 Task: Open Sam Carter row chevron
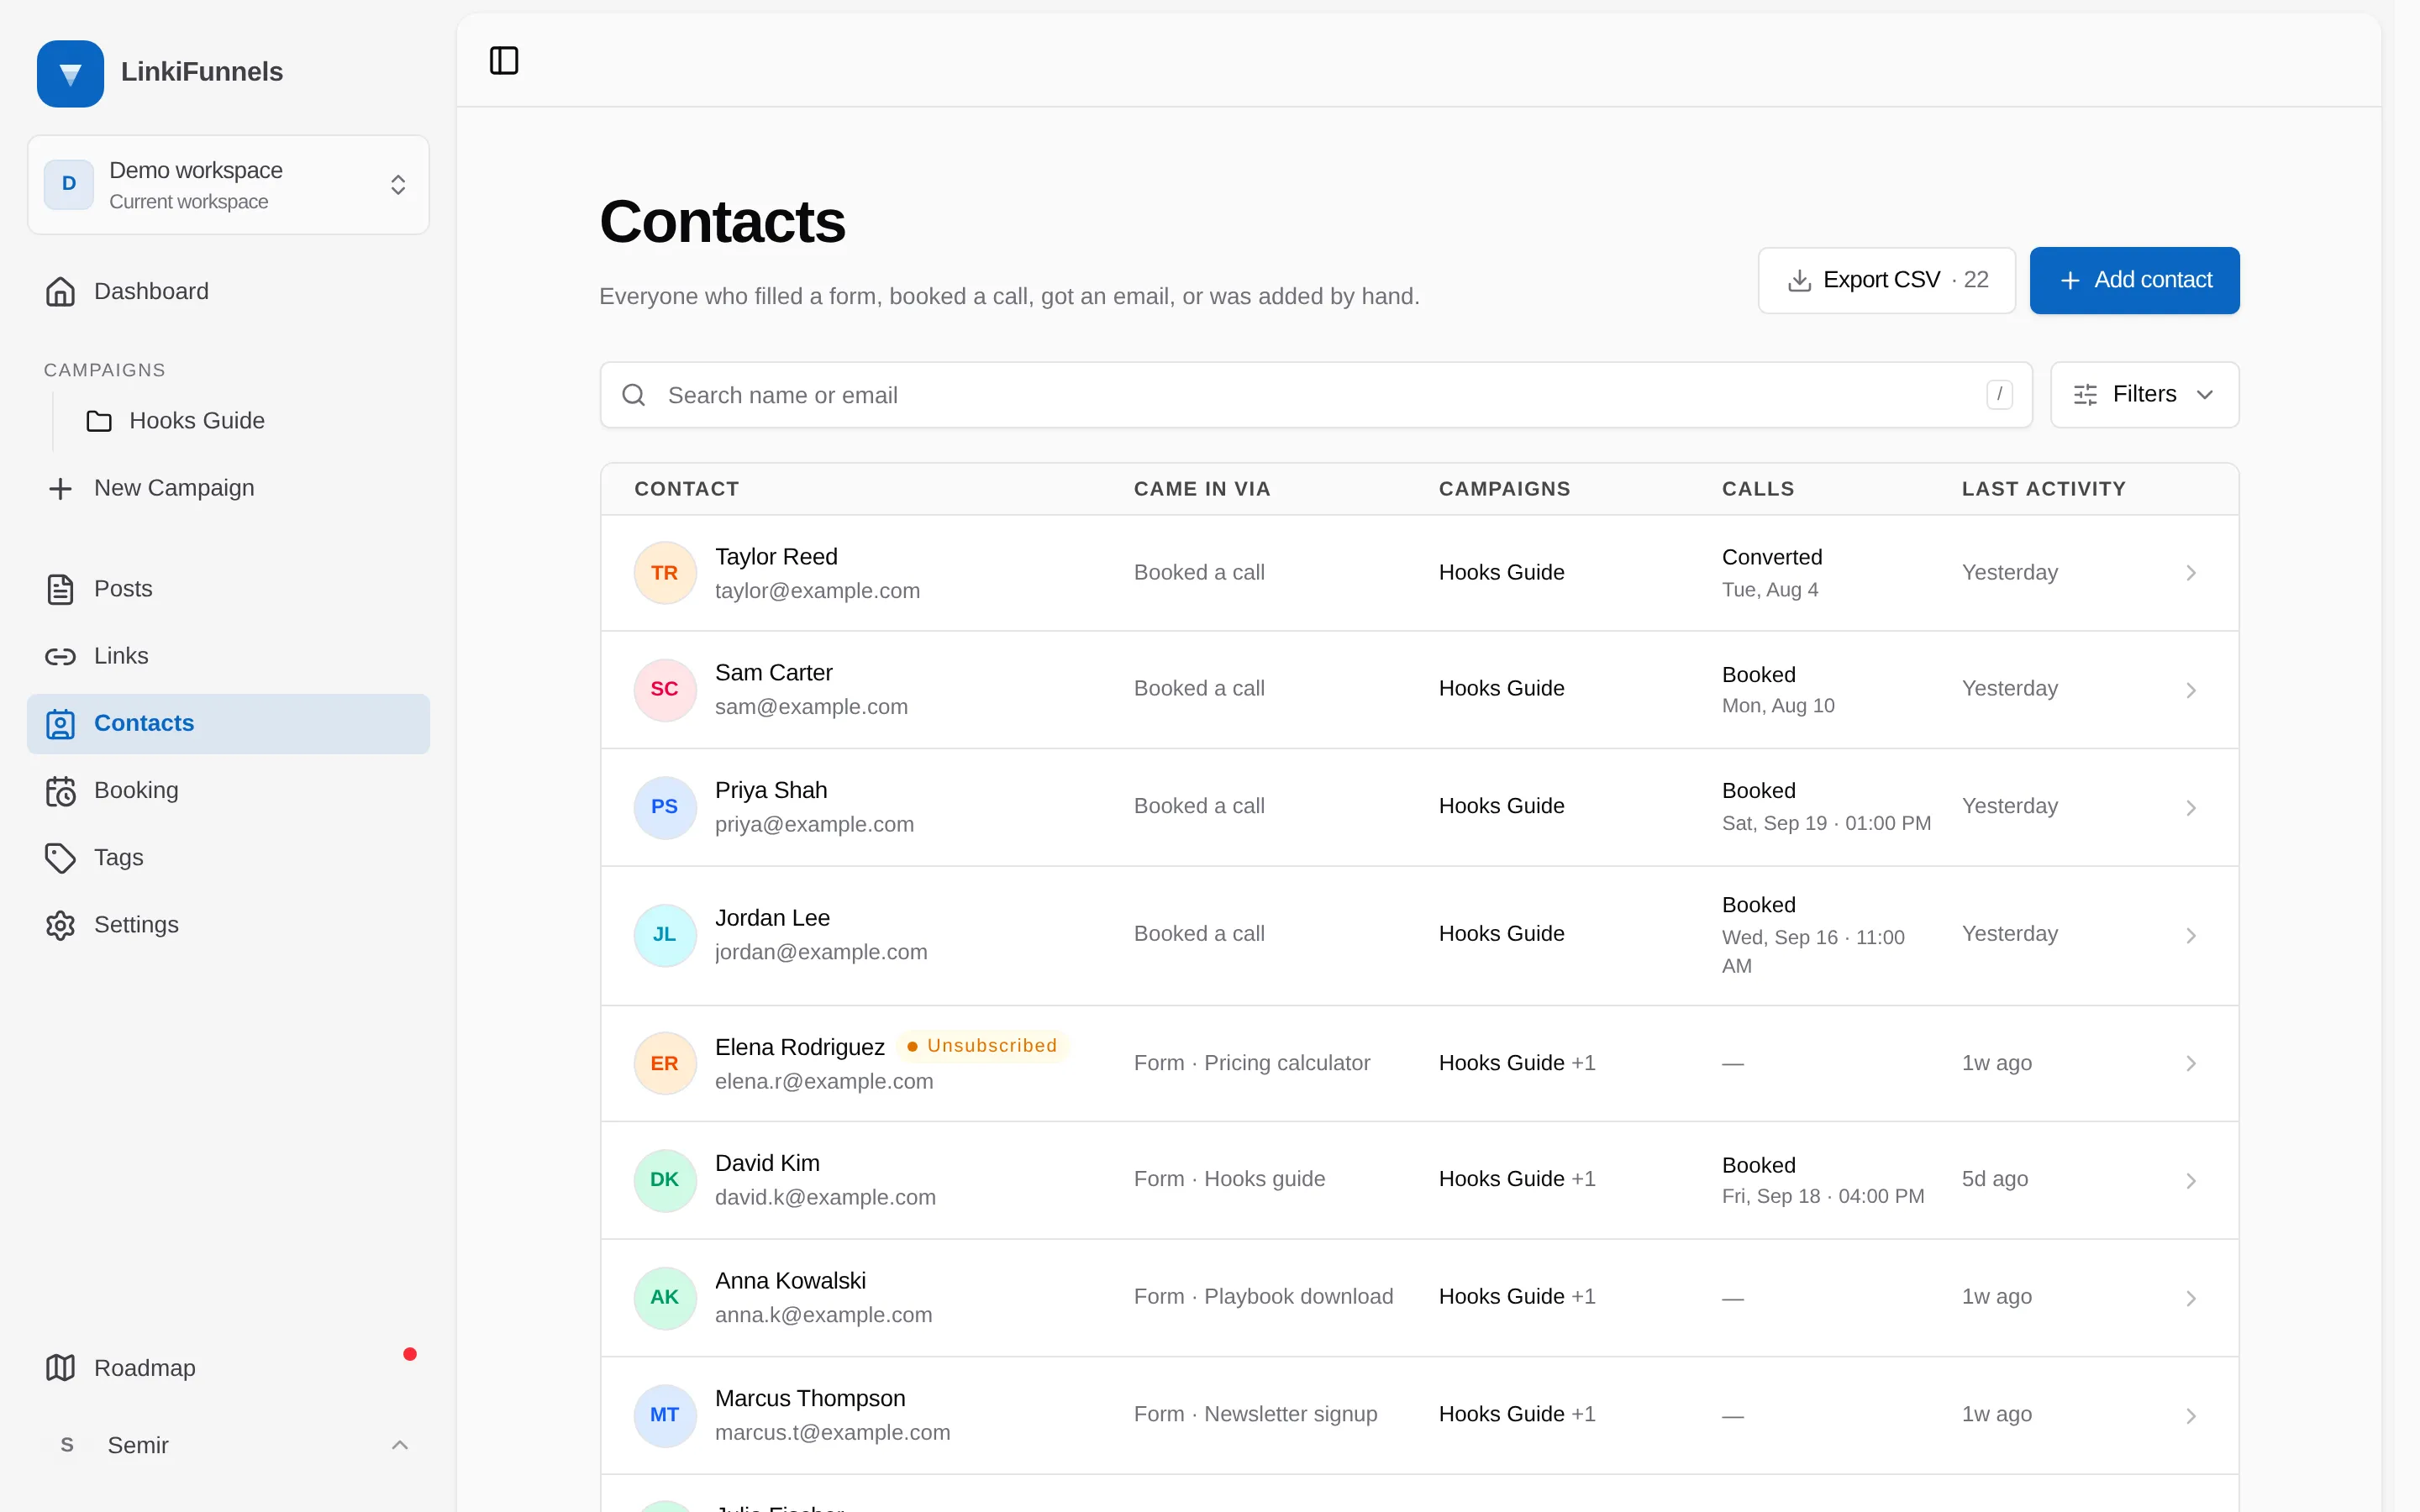[2190, 691]
